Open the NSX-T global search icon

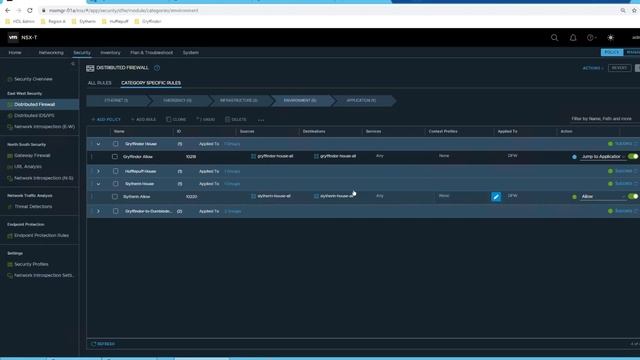pyautogui.click(x=554, y=38)
